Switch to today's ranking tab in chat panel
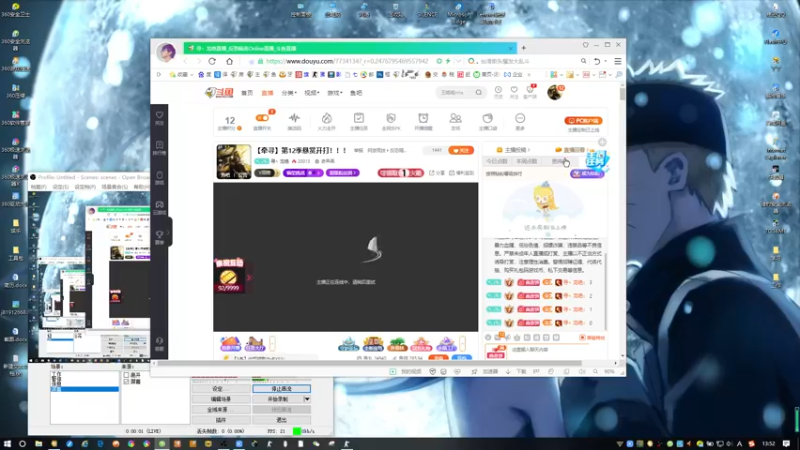 tap(496, 161)
